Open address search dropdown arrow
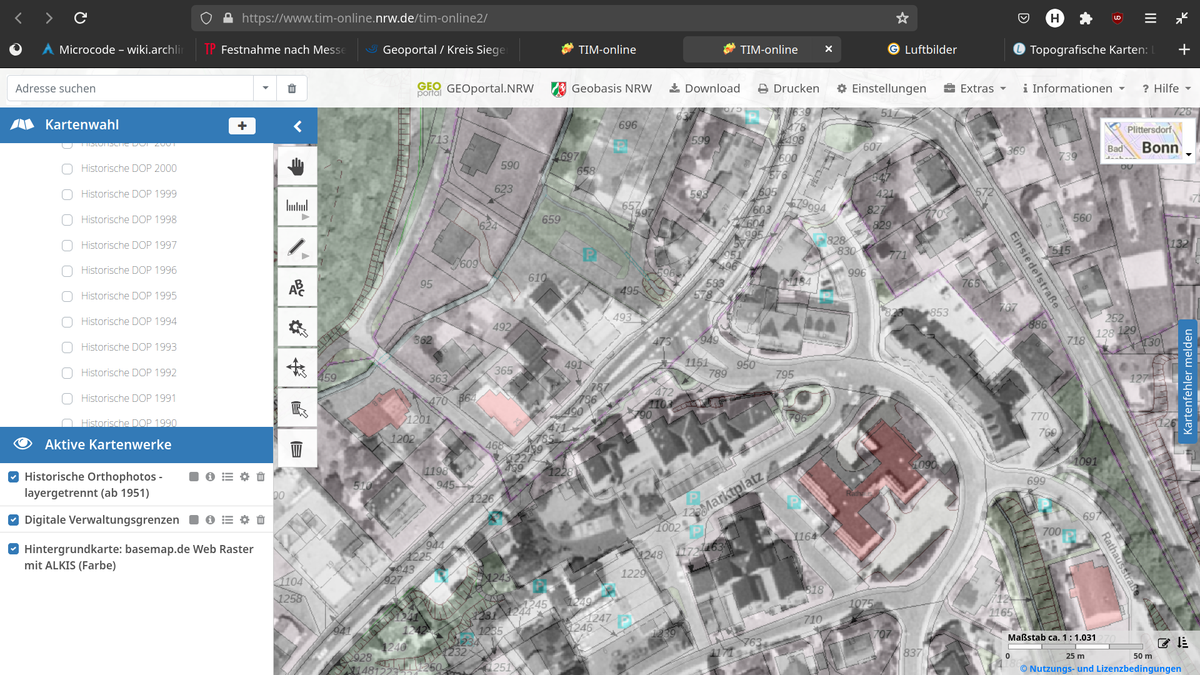The height and width of the screenshot is (675, 1200). pos(265,88)
